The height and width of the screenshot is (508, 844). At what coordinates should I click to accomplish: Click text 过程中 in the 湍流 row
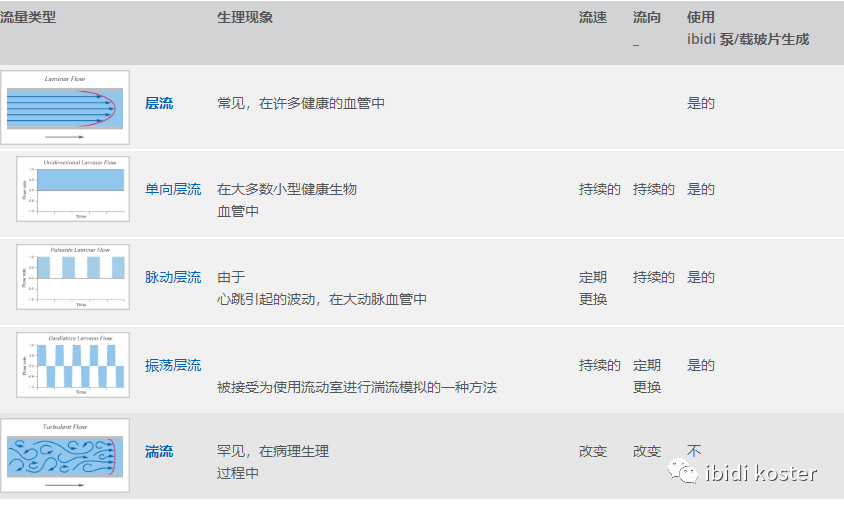pos(238,474)
